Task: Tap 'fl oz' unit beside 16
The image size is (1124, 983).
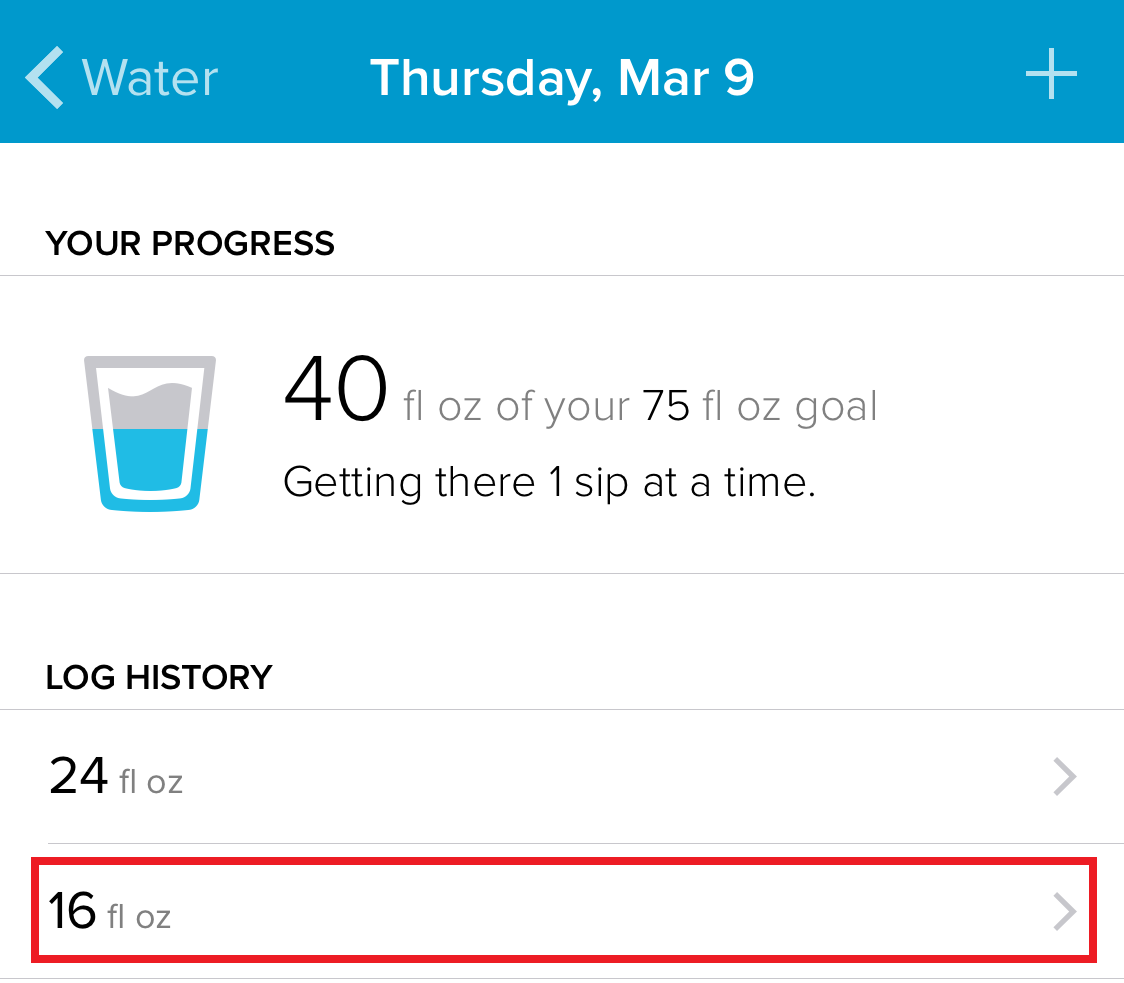Action: pos(139,917)
